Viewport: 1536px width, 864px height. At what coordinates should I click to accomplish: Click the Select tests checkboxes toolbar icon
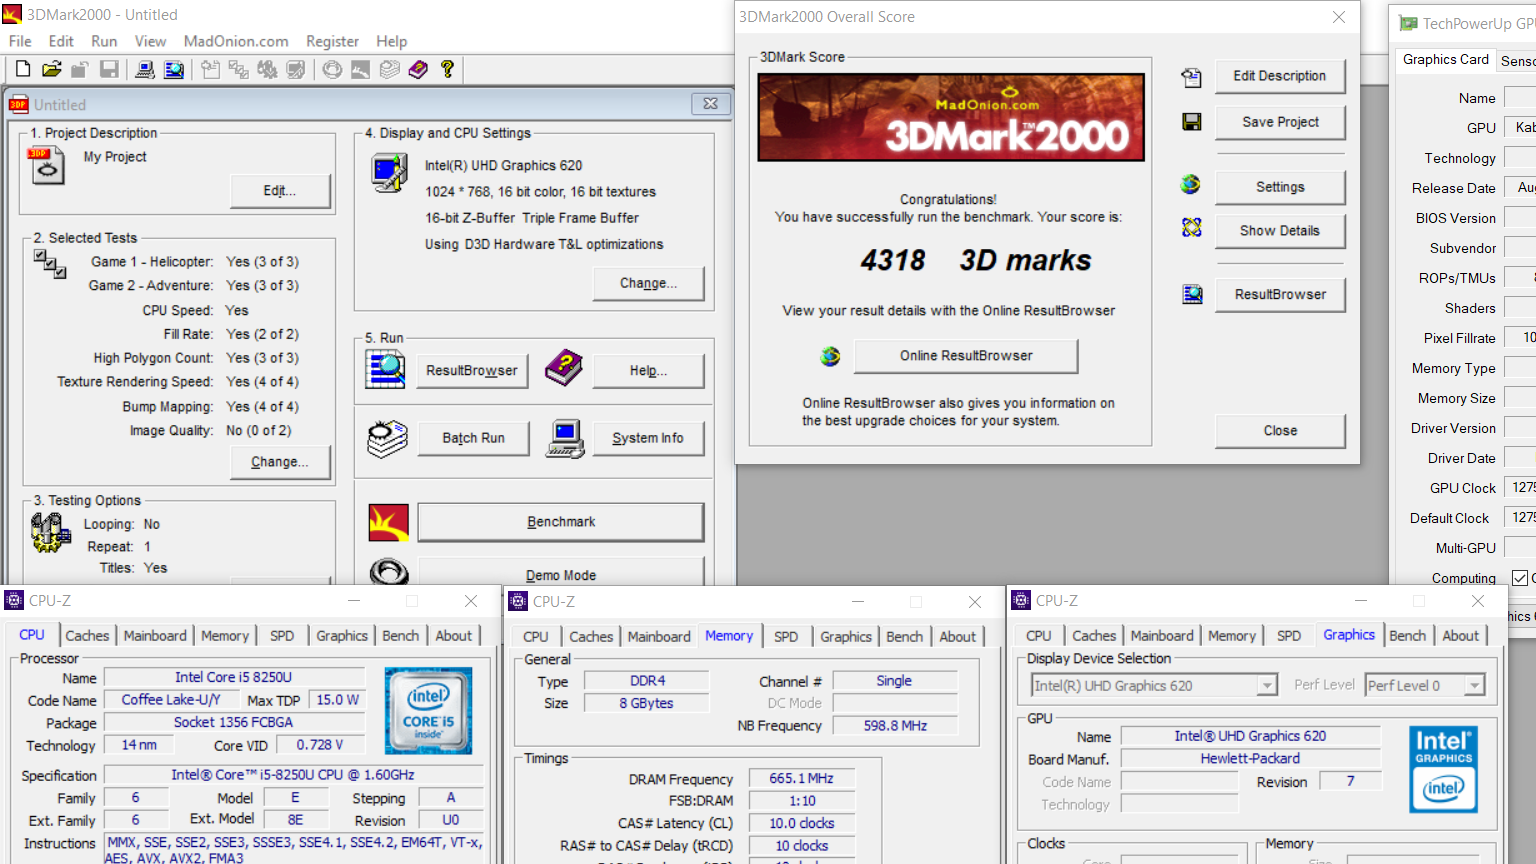tap(238, 69)
